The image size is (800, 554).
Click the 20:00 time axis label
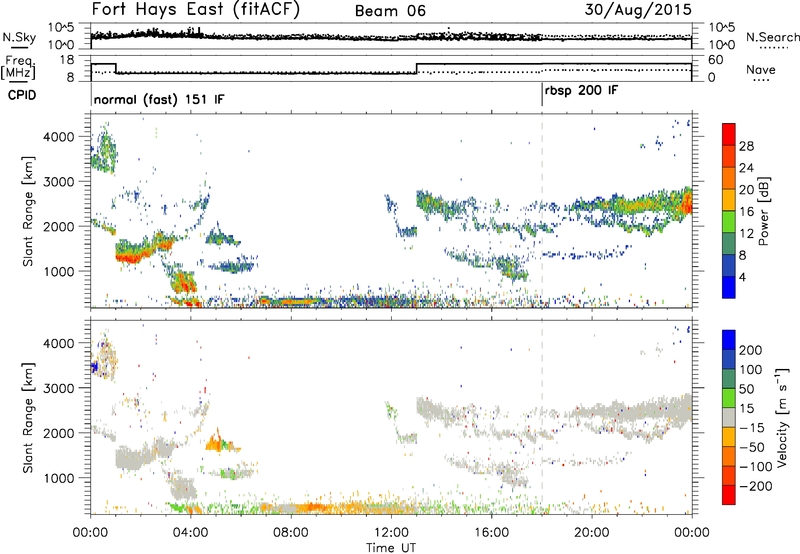(591, 533)
